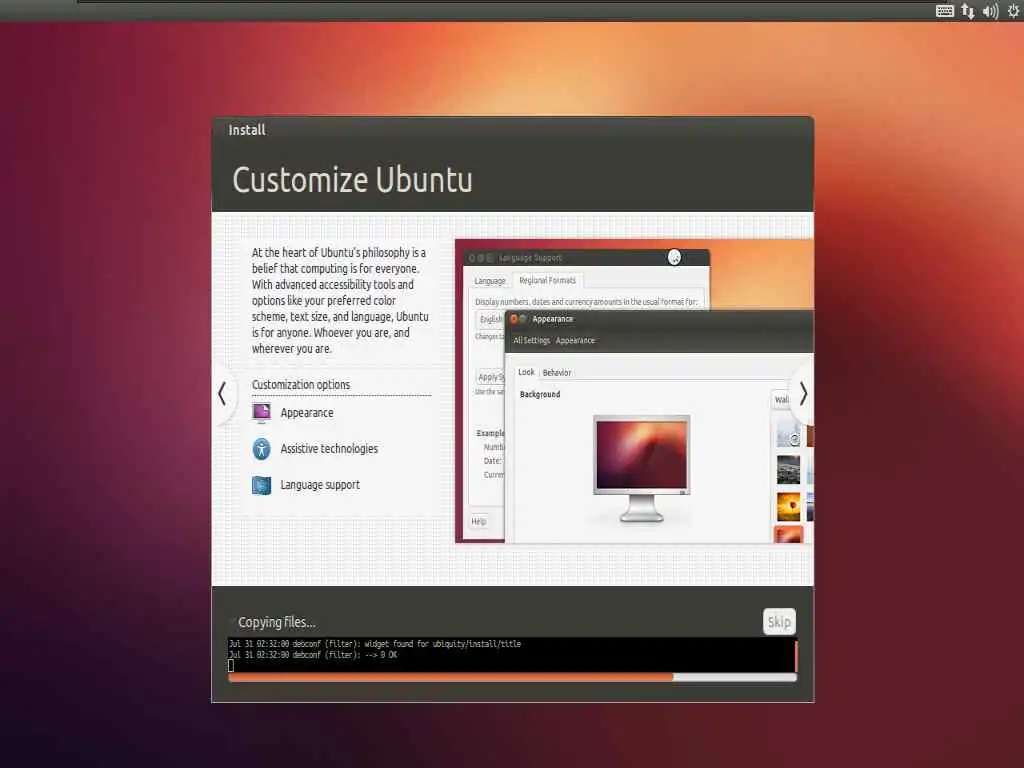Open the system power gear menu

pos(1014,11)
